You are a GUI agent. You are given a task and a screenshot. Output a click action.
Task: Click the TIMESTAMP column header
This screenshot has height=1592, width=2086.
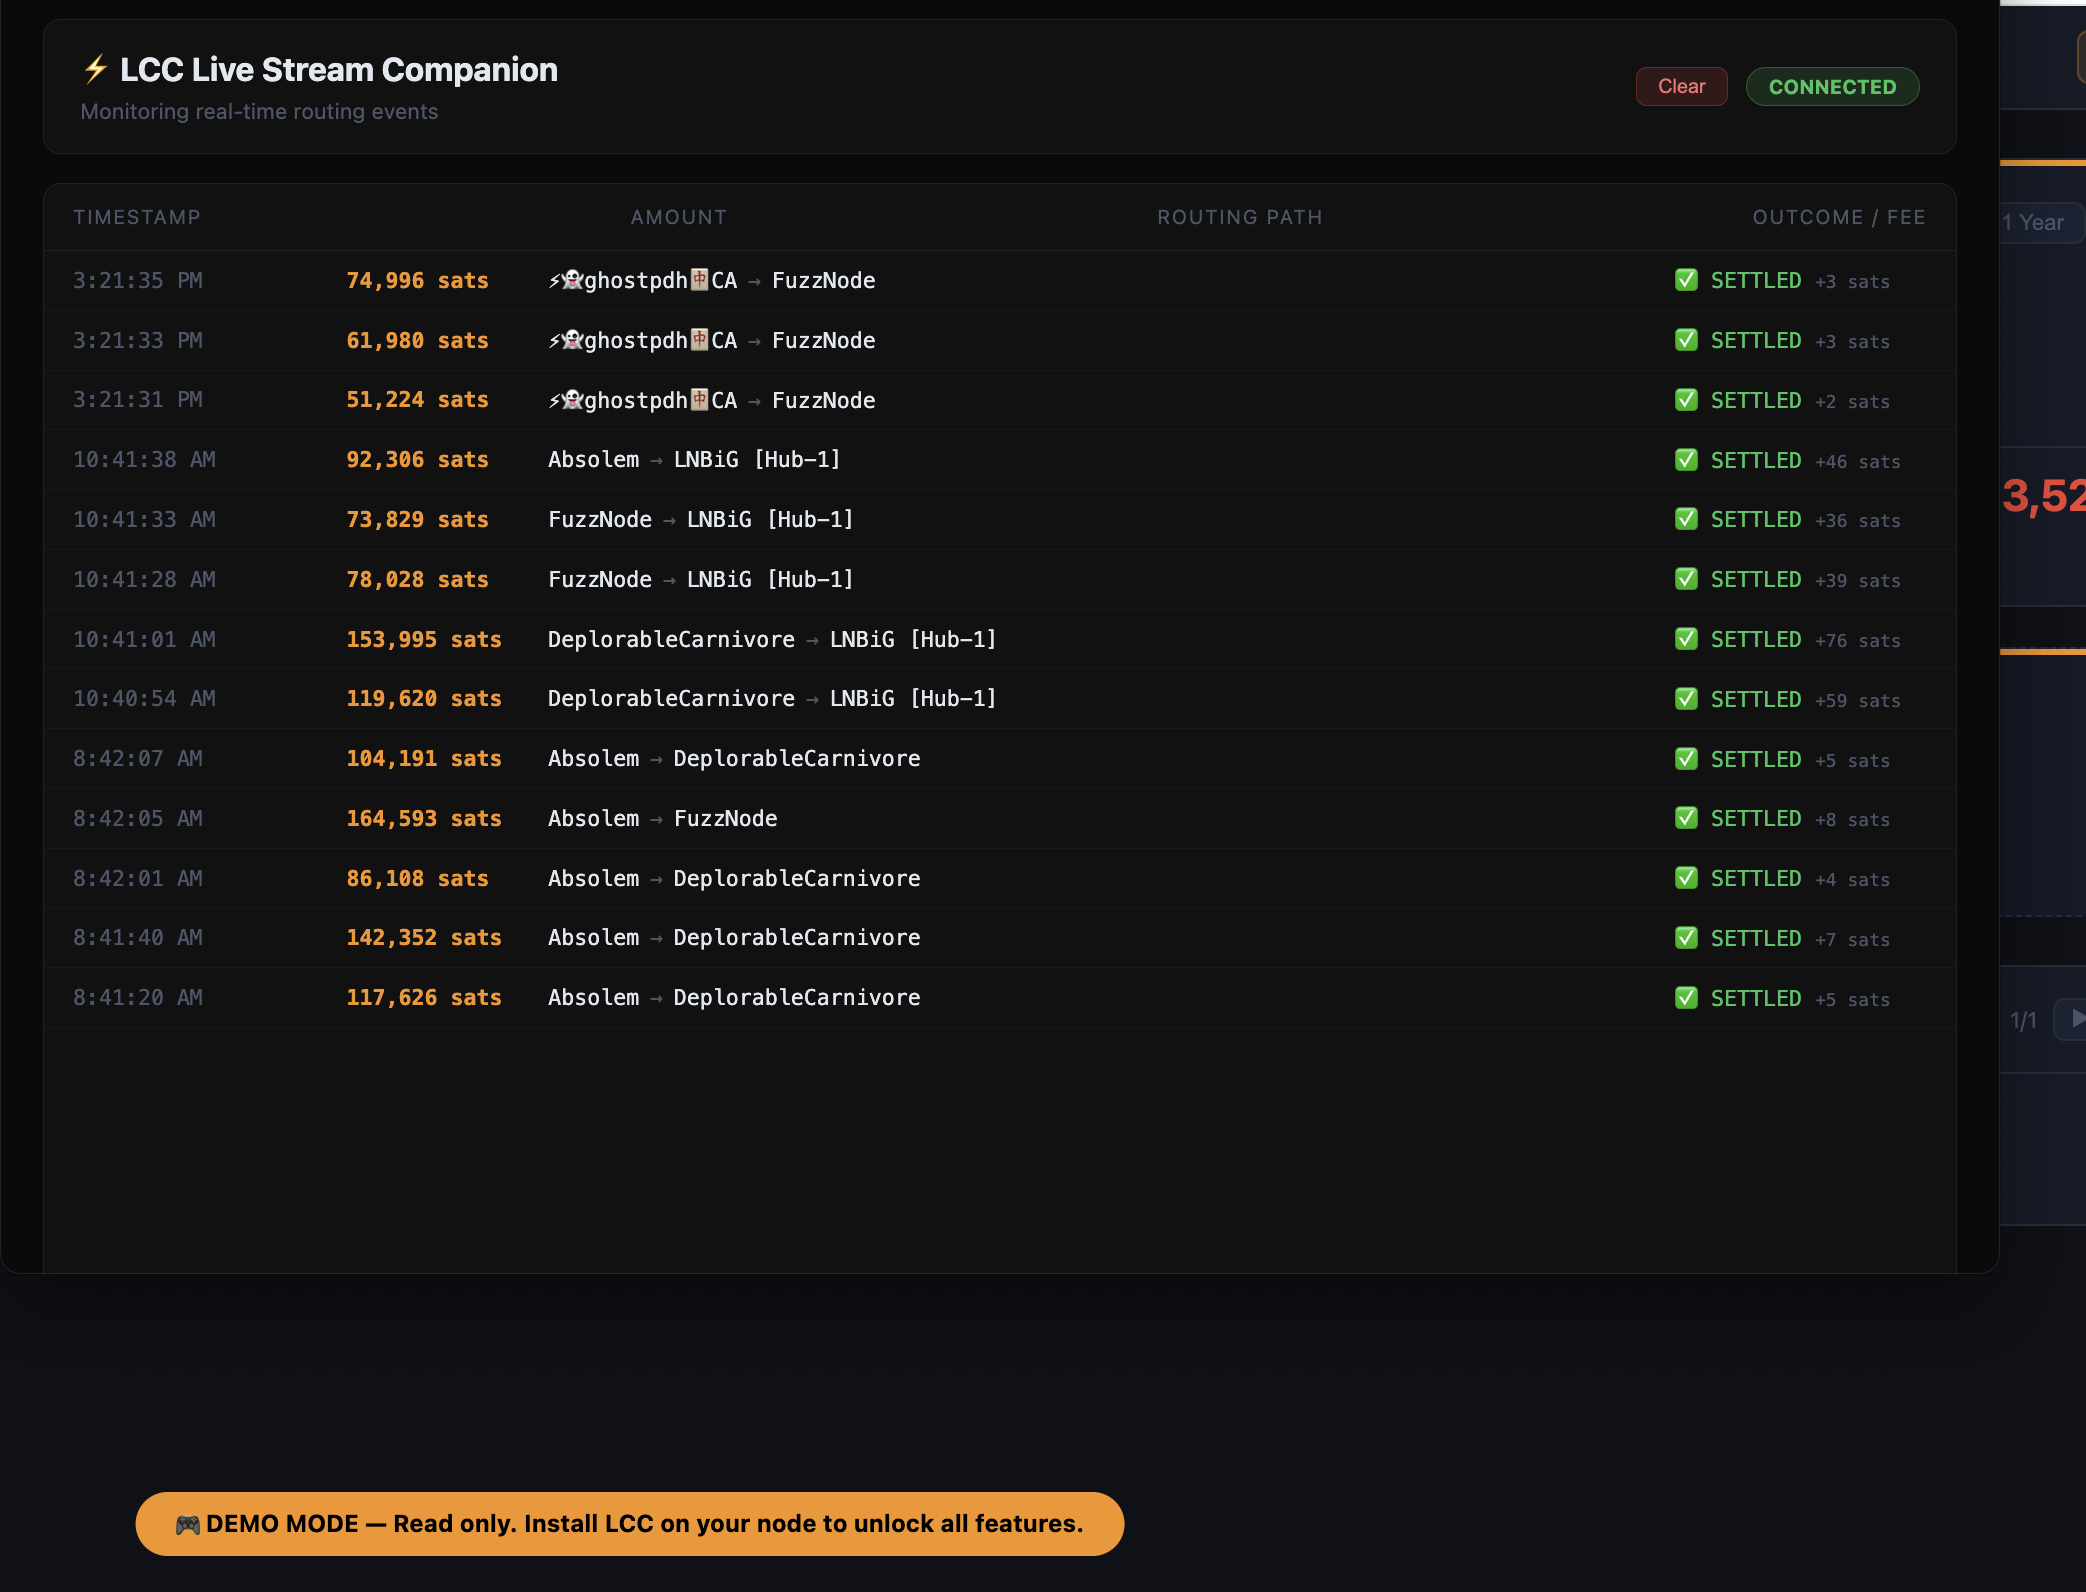coord(137,217)
